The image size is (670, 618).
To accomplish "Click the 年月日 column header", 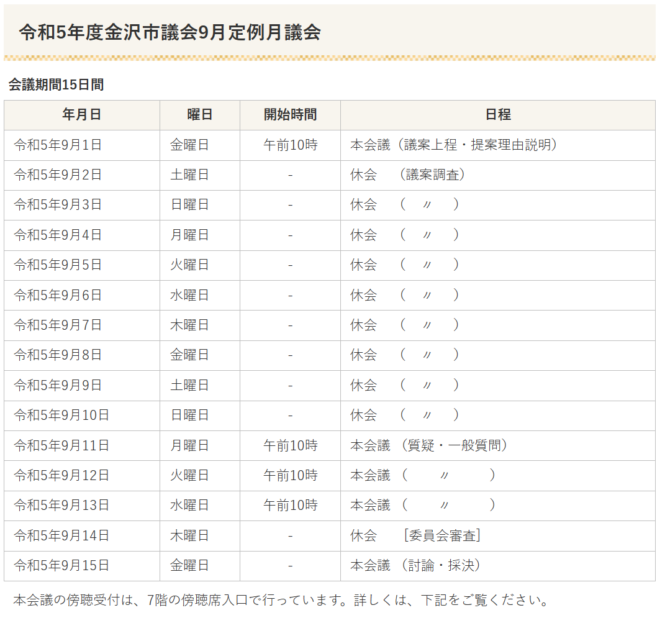I will 82,115.
